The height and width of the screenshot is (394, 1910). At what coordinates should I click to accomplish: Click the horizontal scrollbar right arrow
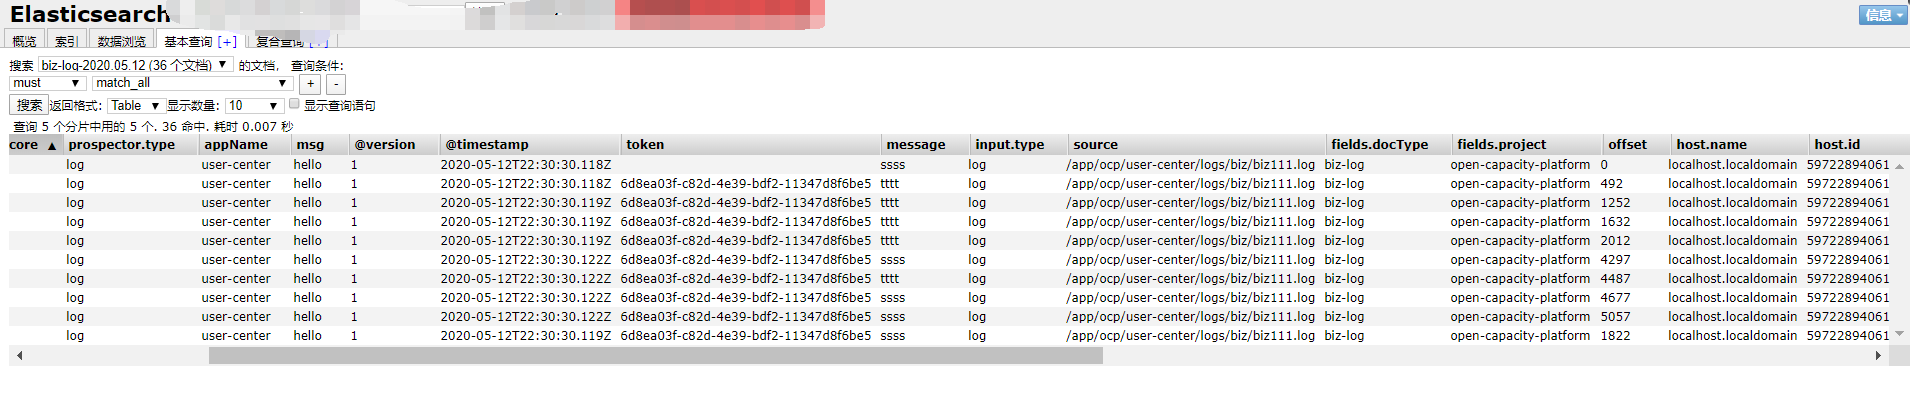tap(1878, 356)
